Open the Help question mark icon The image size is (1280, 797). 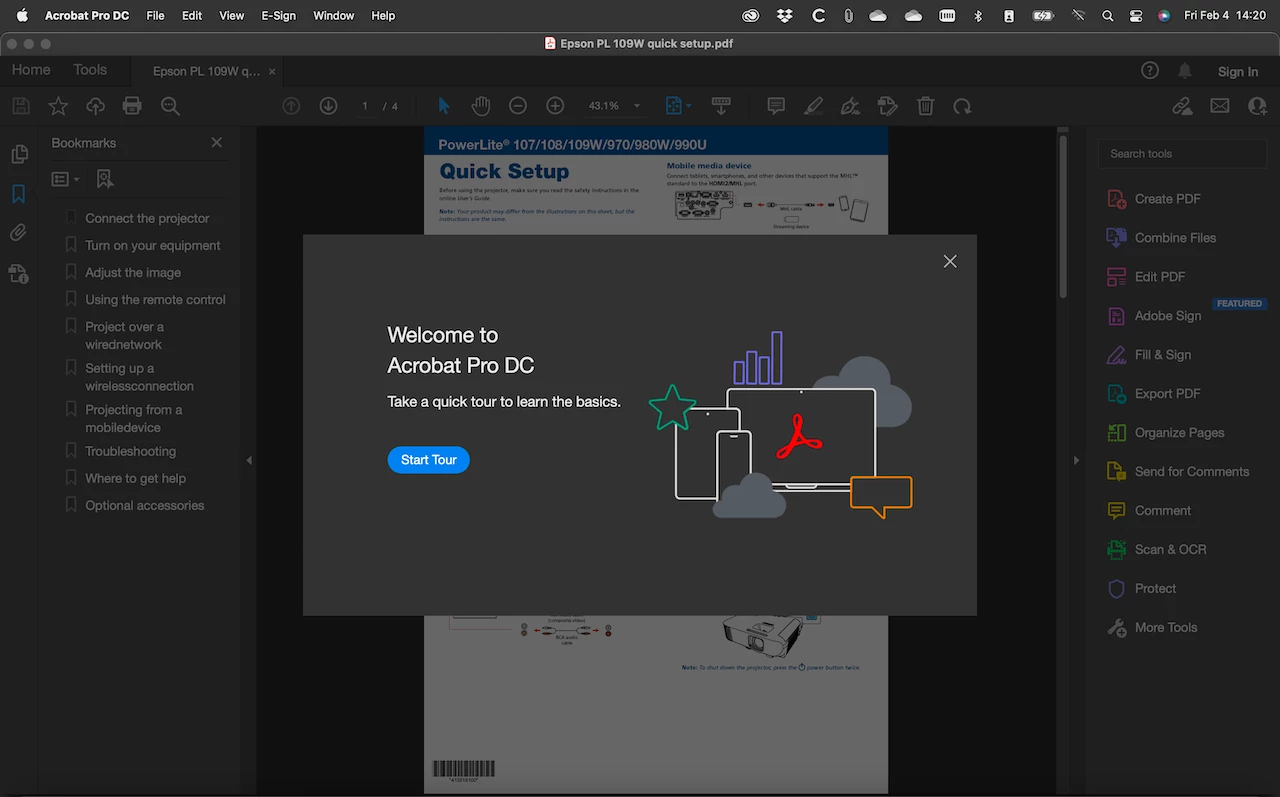pyautogui.click(x=1150, y=70)
